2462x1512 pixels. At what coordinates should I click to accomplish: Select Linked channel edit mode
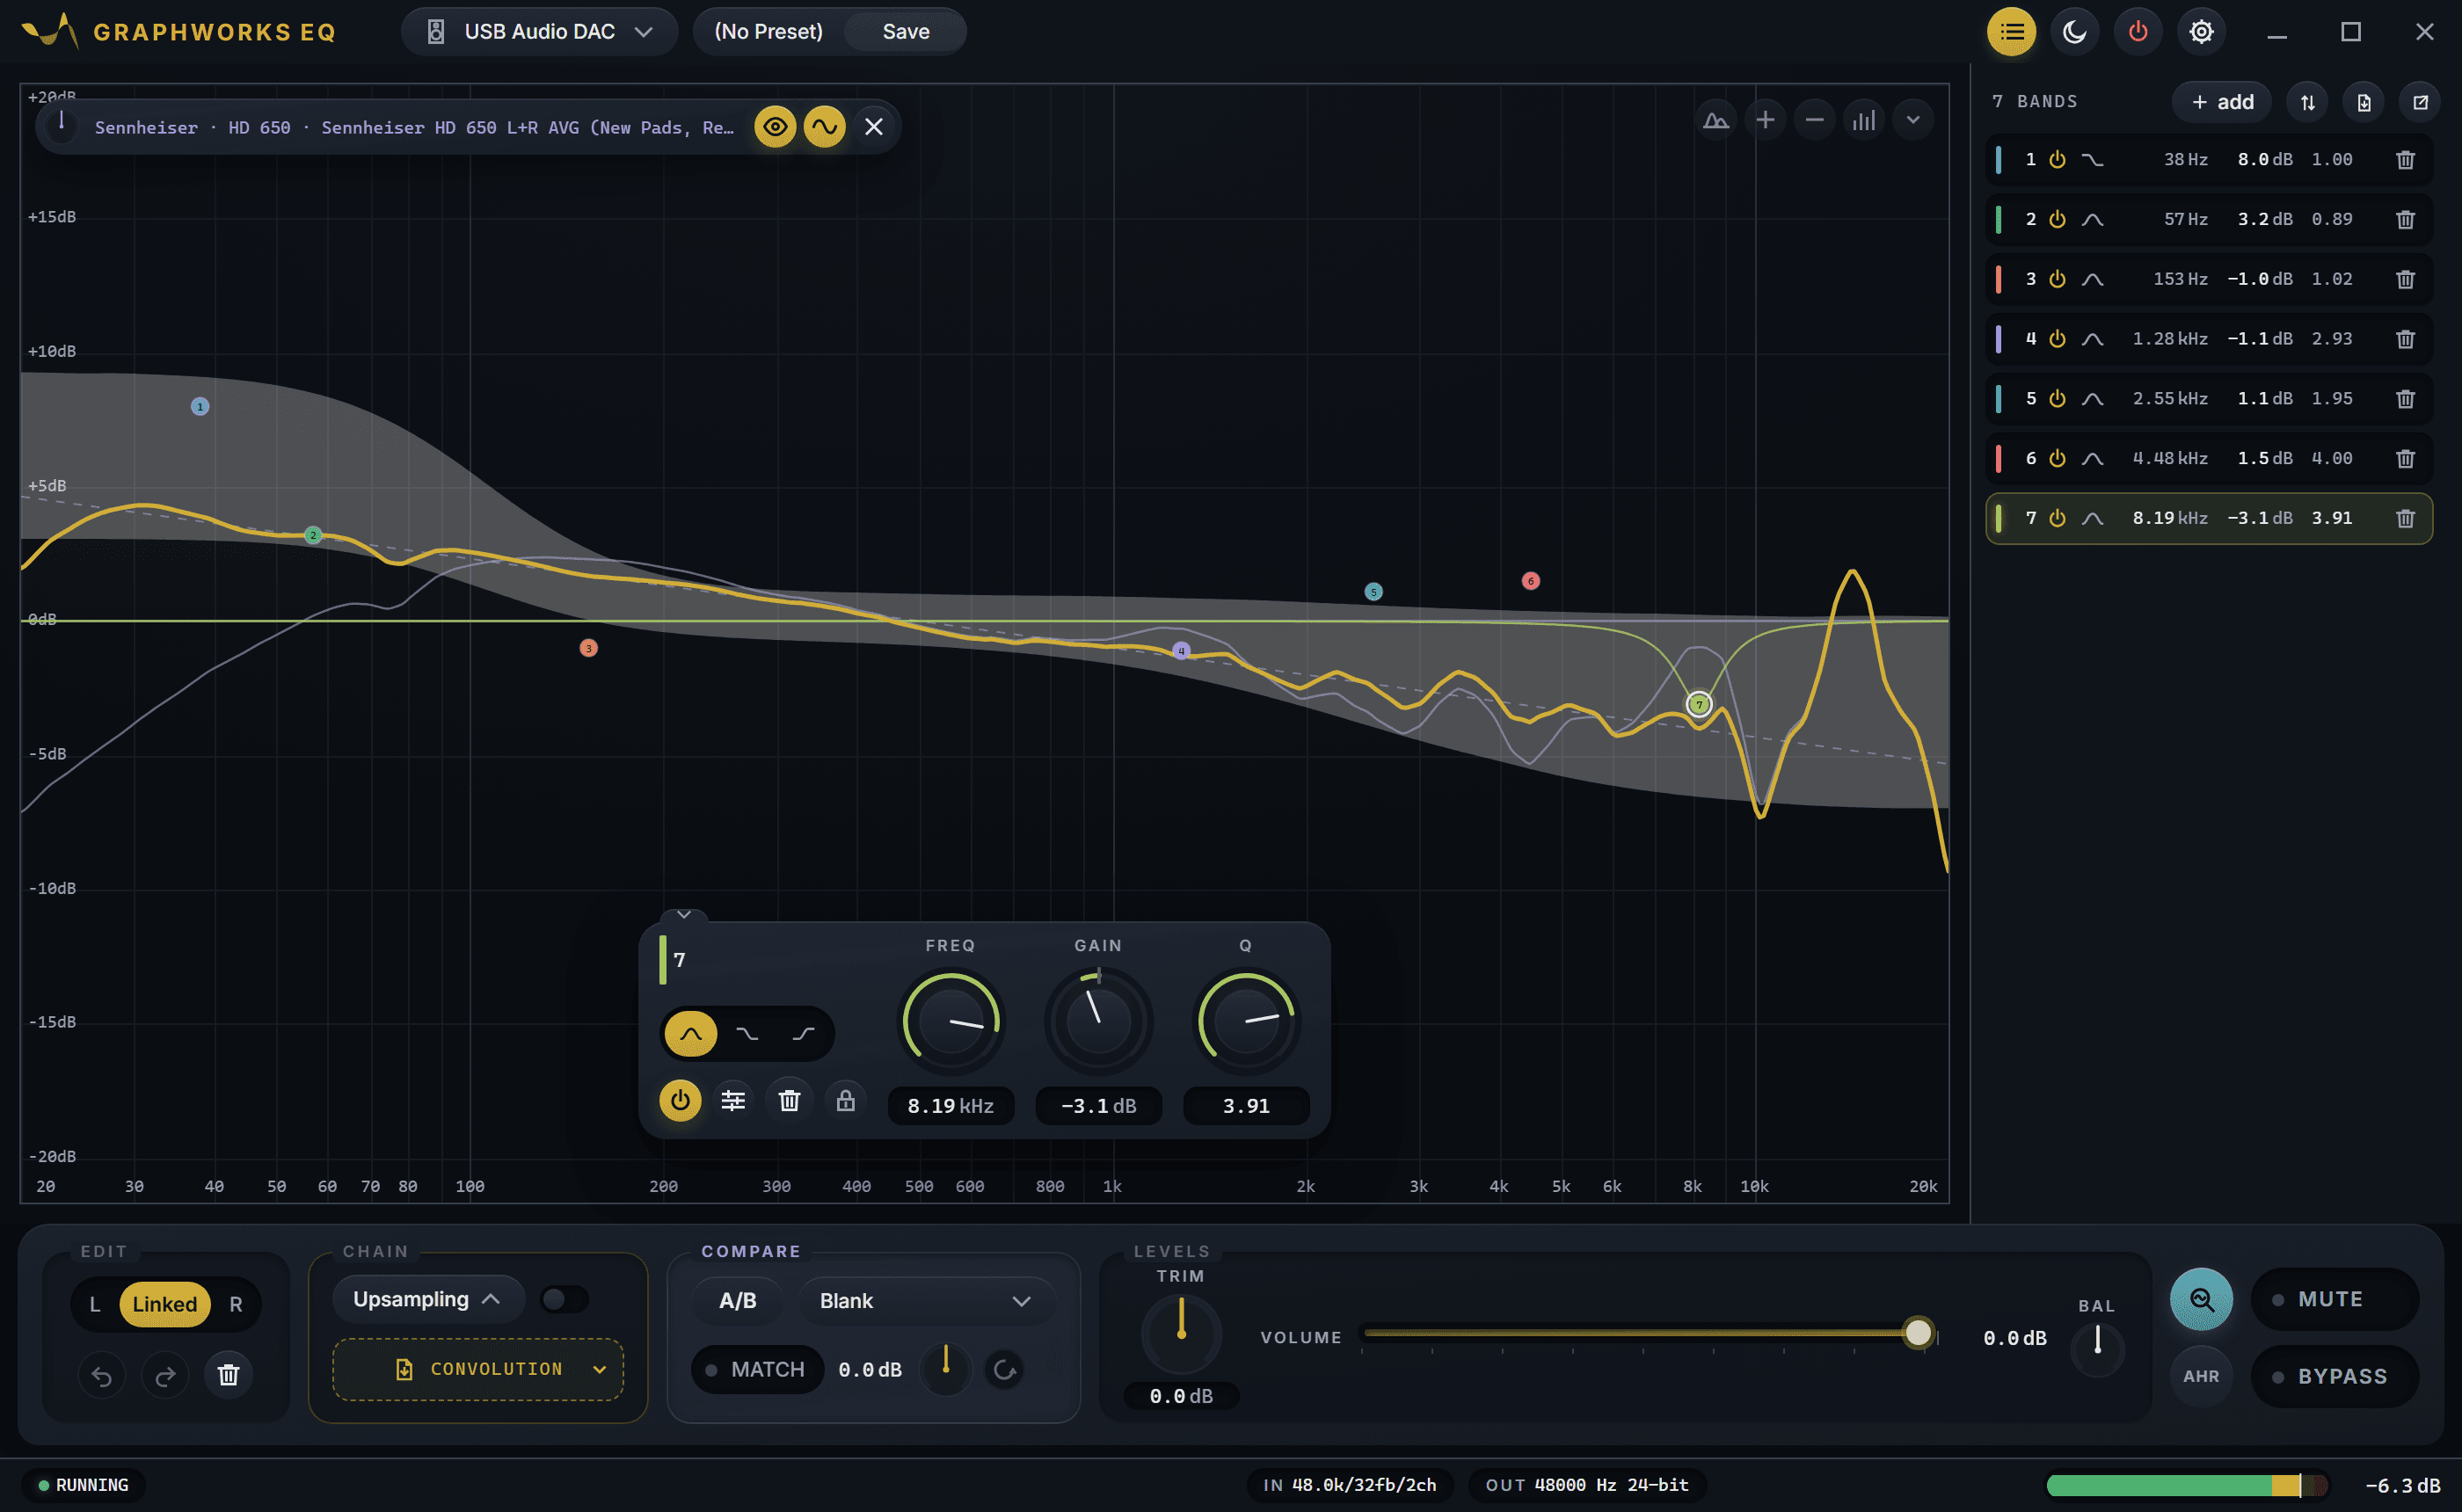(165, 1305)
